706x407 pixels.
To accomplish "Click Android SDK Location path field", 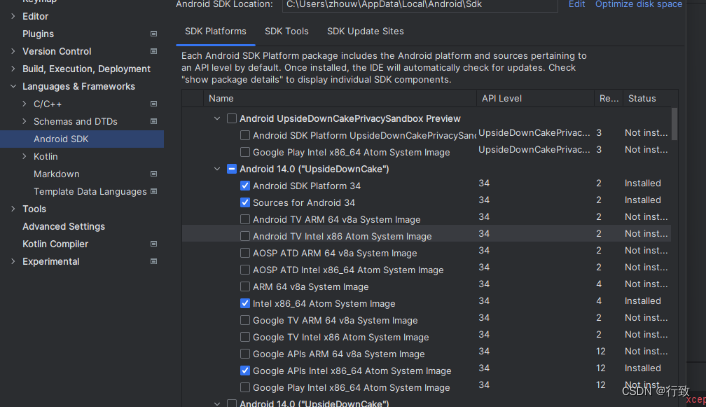I will (420, 5).
